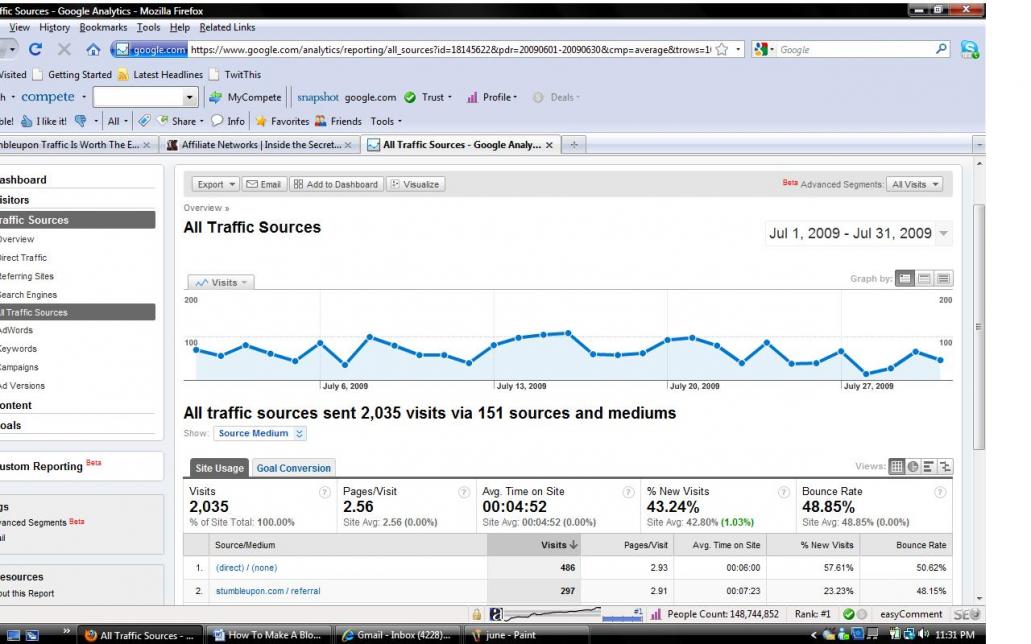
Task: Click the Google search input field
Action: (x=855, y=49)
